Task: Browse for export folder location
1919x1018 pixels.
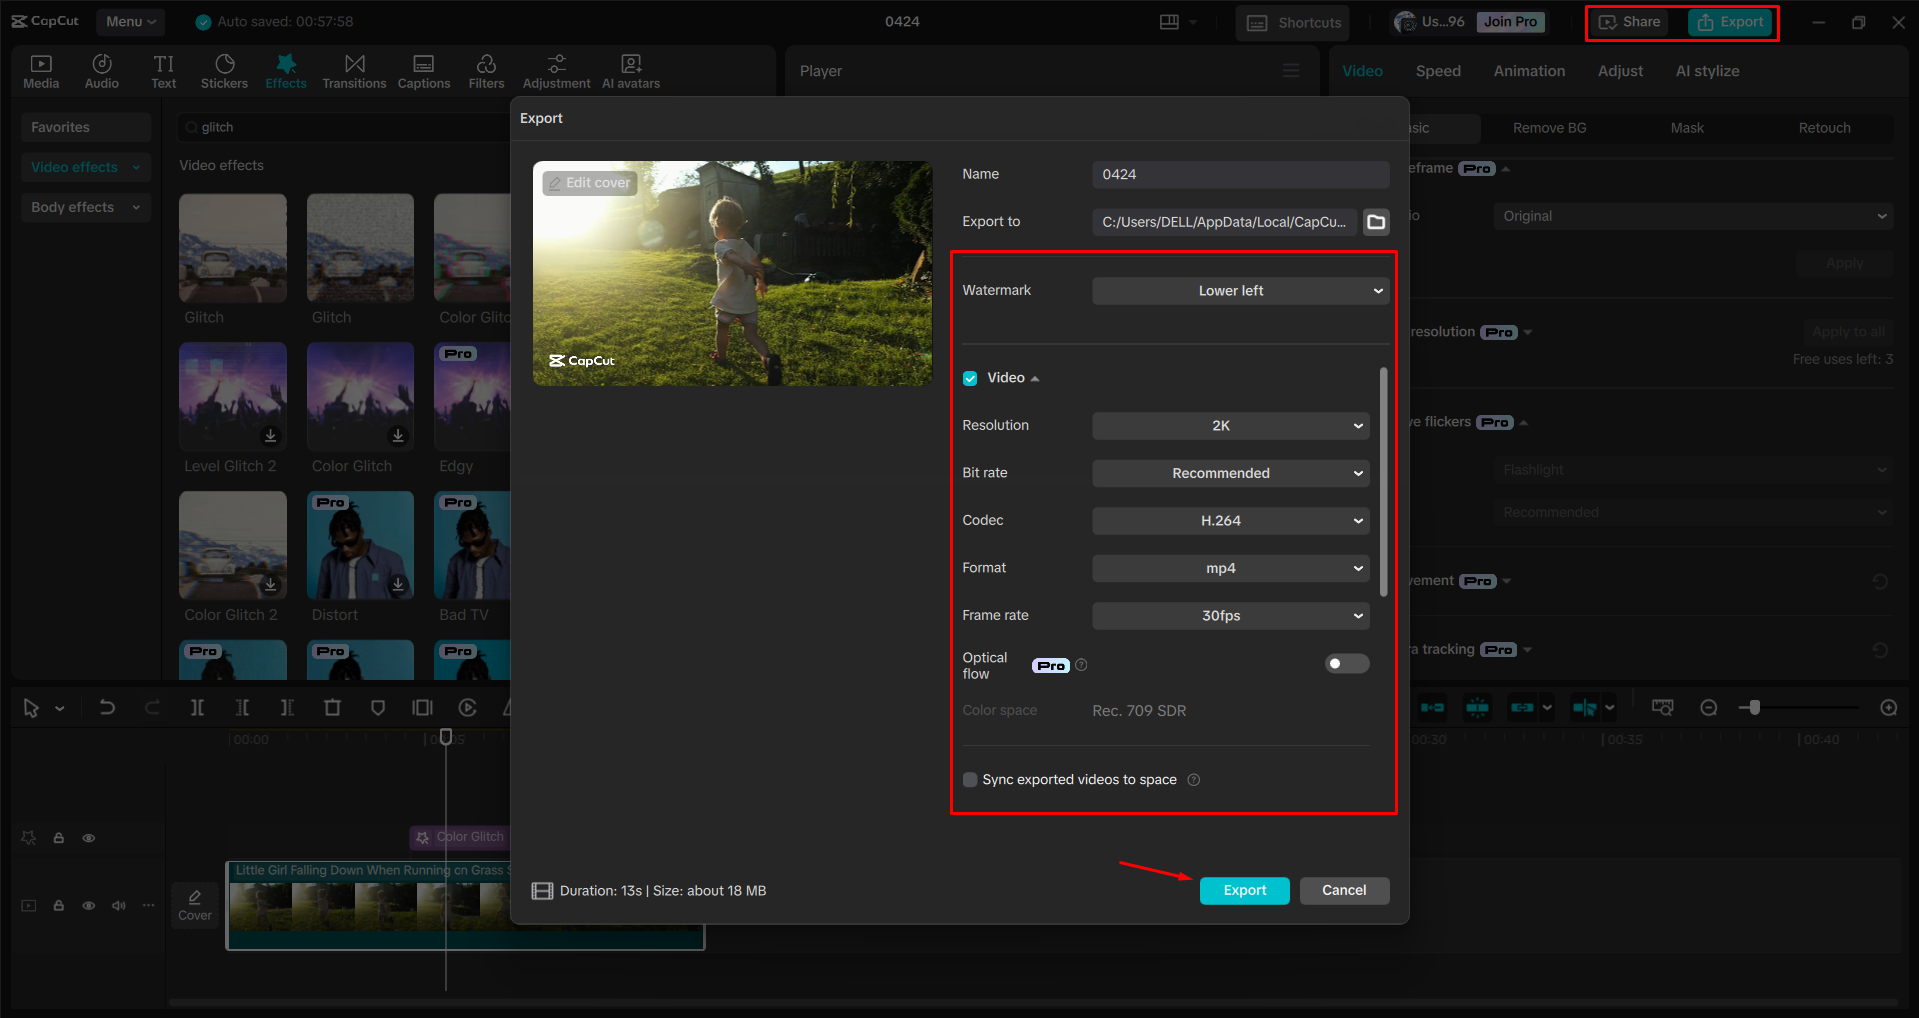Action: point(1377,222)
